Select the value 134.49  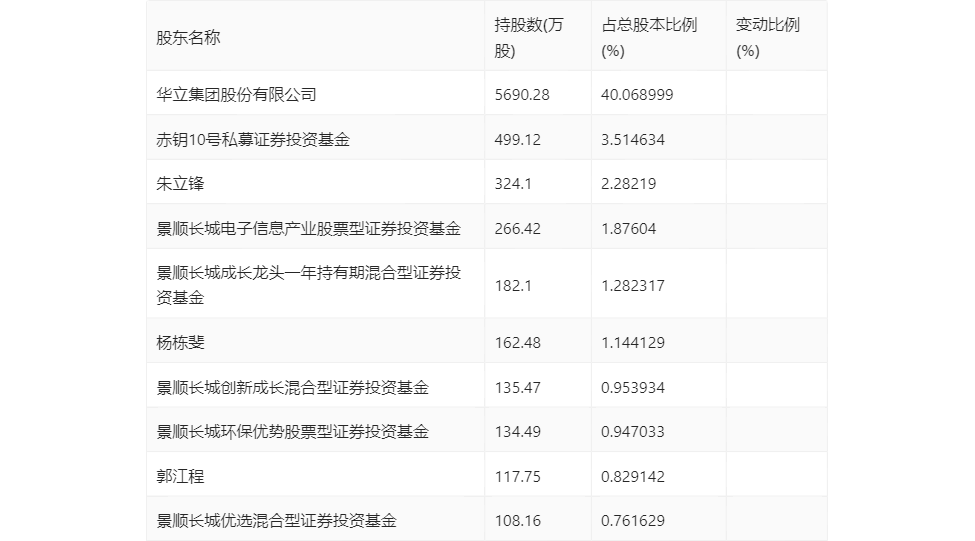518,432
